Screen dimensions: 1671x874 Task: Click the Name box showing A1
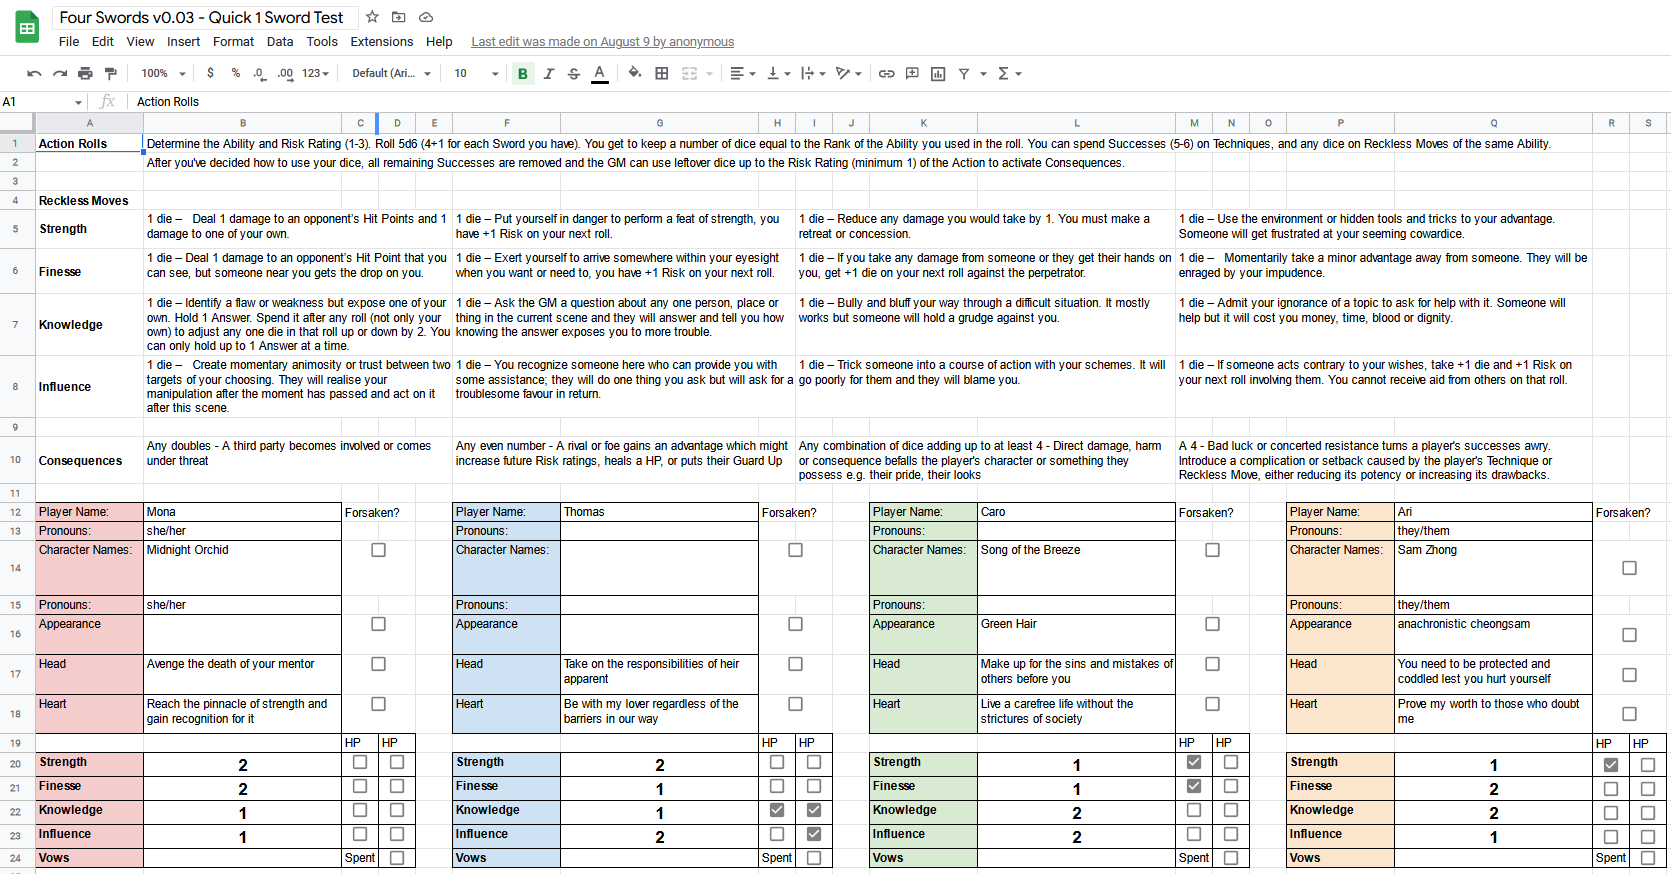[x=35, y=102]
